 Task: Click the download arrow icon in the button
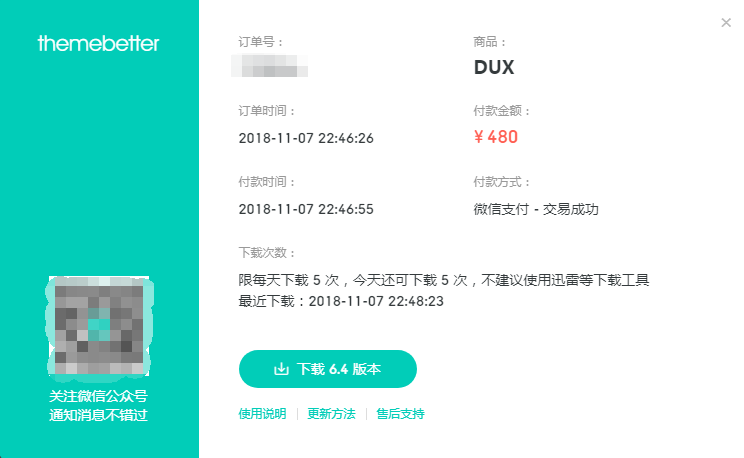[281, 369]
